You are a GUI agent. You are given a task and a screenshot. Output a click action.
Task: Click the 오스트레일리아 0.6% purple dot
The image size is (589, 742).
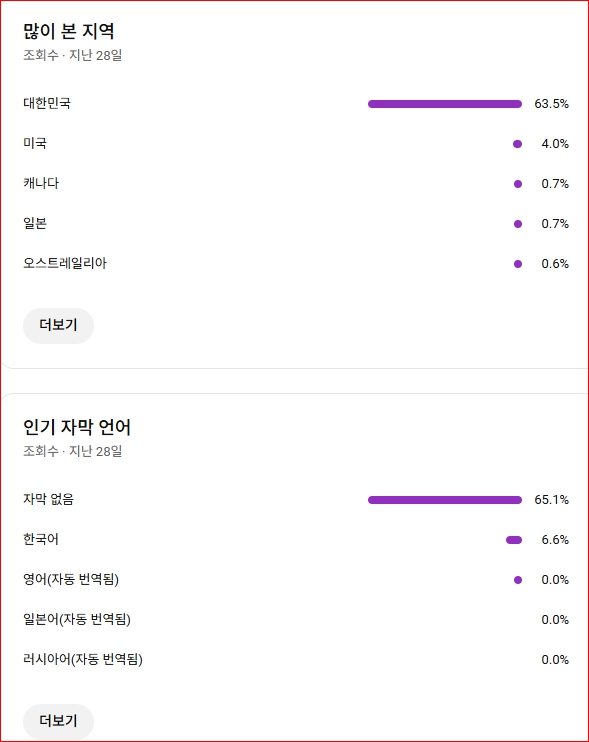[518, 264]
